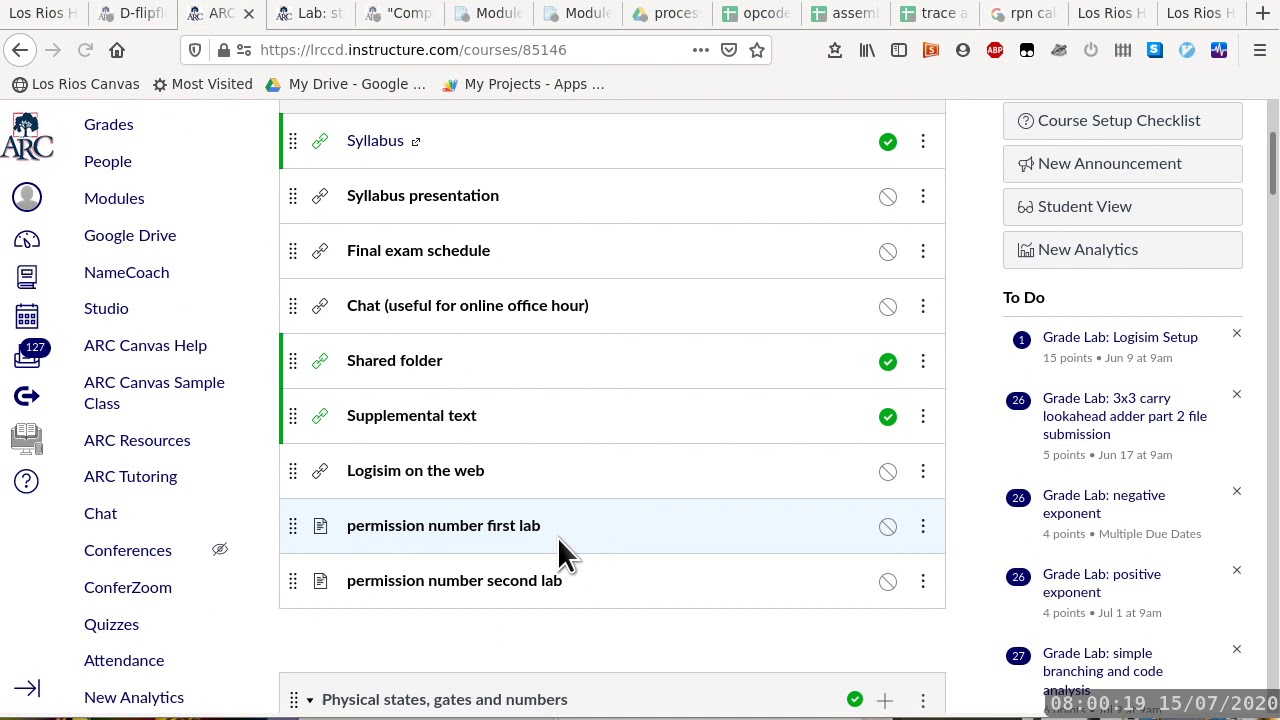
Task: Open the Canvas Help question mark icon
Action: click(27, 481)
